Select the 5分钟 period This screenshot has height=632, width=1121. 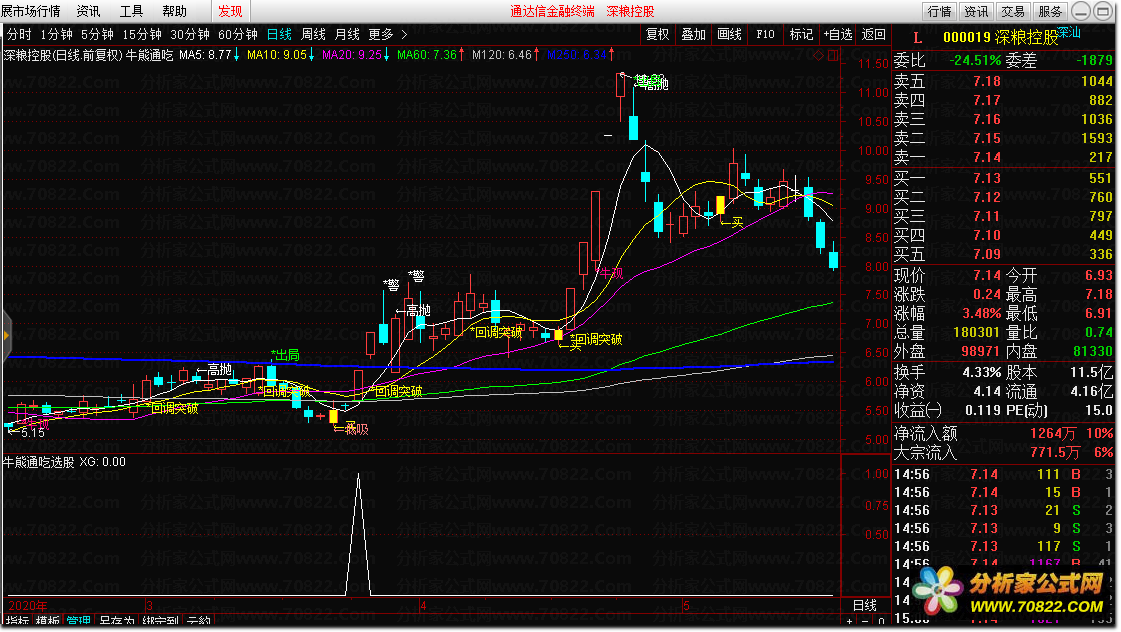(x=97, y=34)
